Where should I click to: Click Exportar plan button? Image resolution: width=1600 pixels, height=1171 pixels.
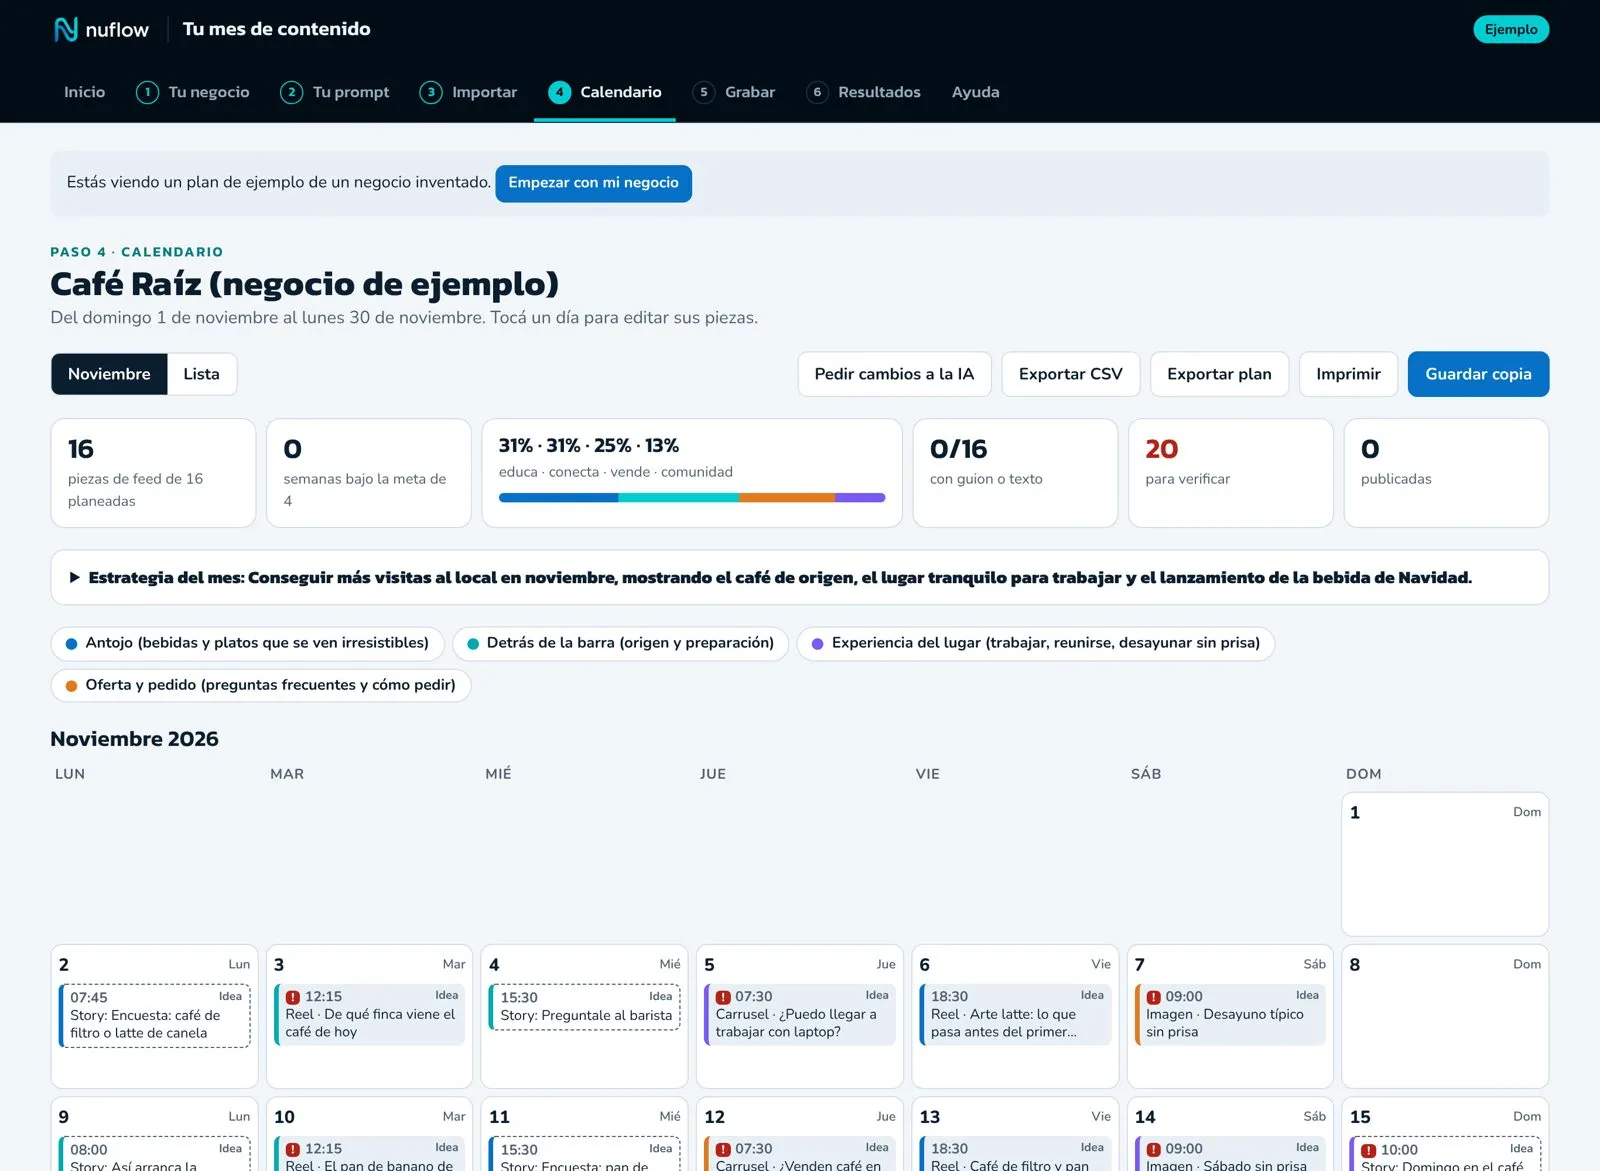click(1219, 374)
